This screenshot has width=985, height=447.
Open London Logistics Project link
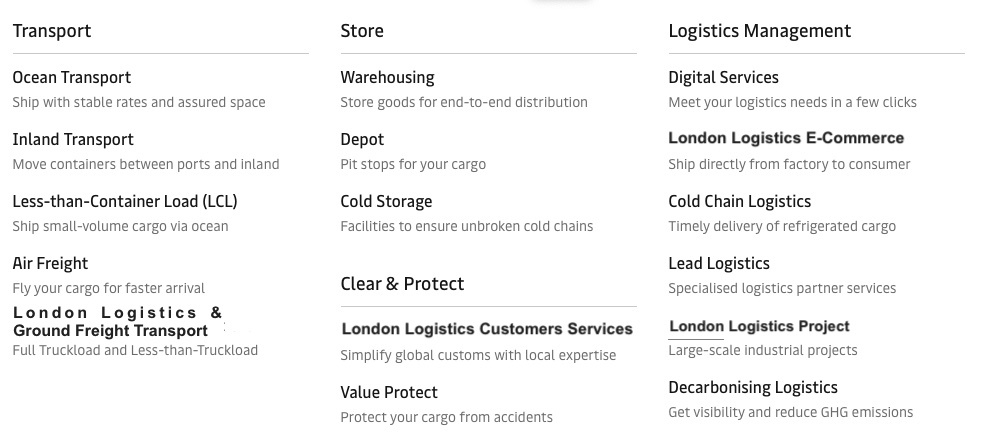[759, 327]
